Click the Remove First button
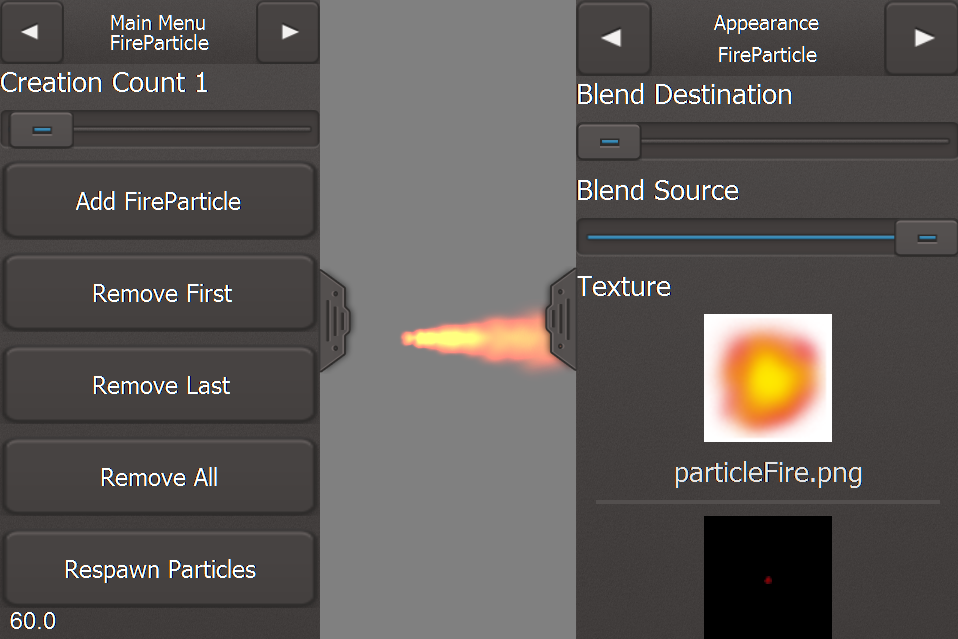958x639 pixels. (159, 293)
